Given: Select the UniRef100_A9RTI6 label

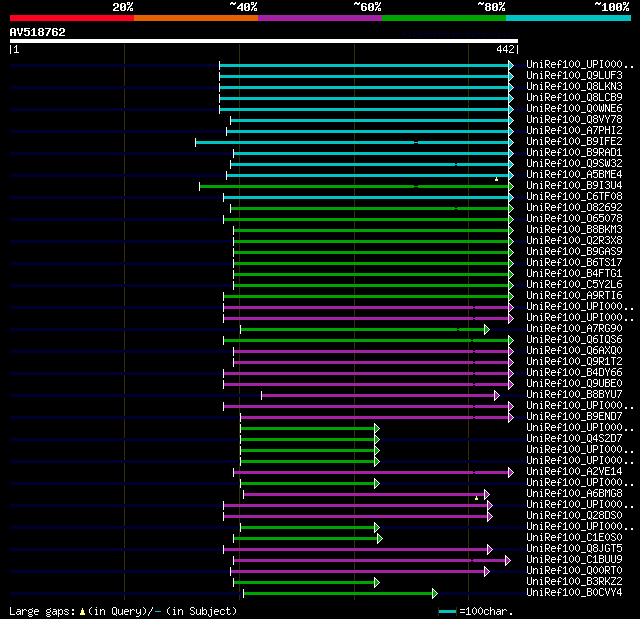Looking at the screenshot, I should pyautogui.click(x=574, y=296).
